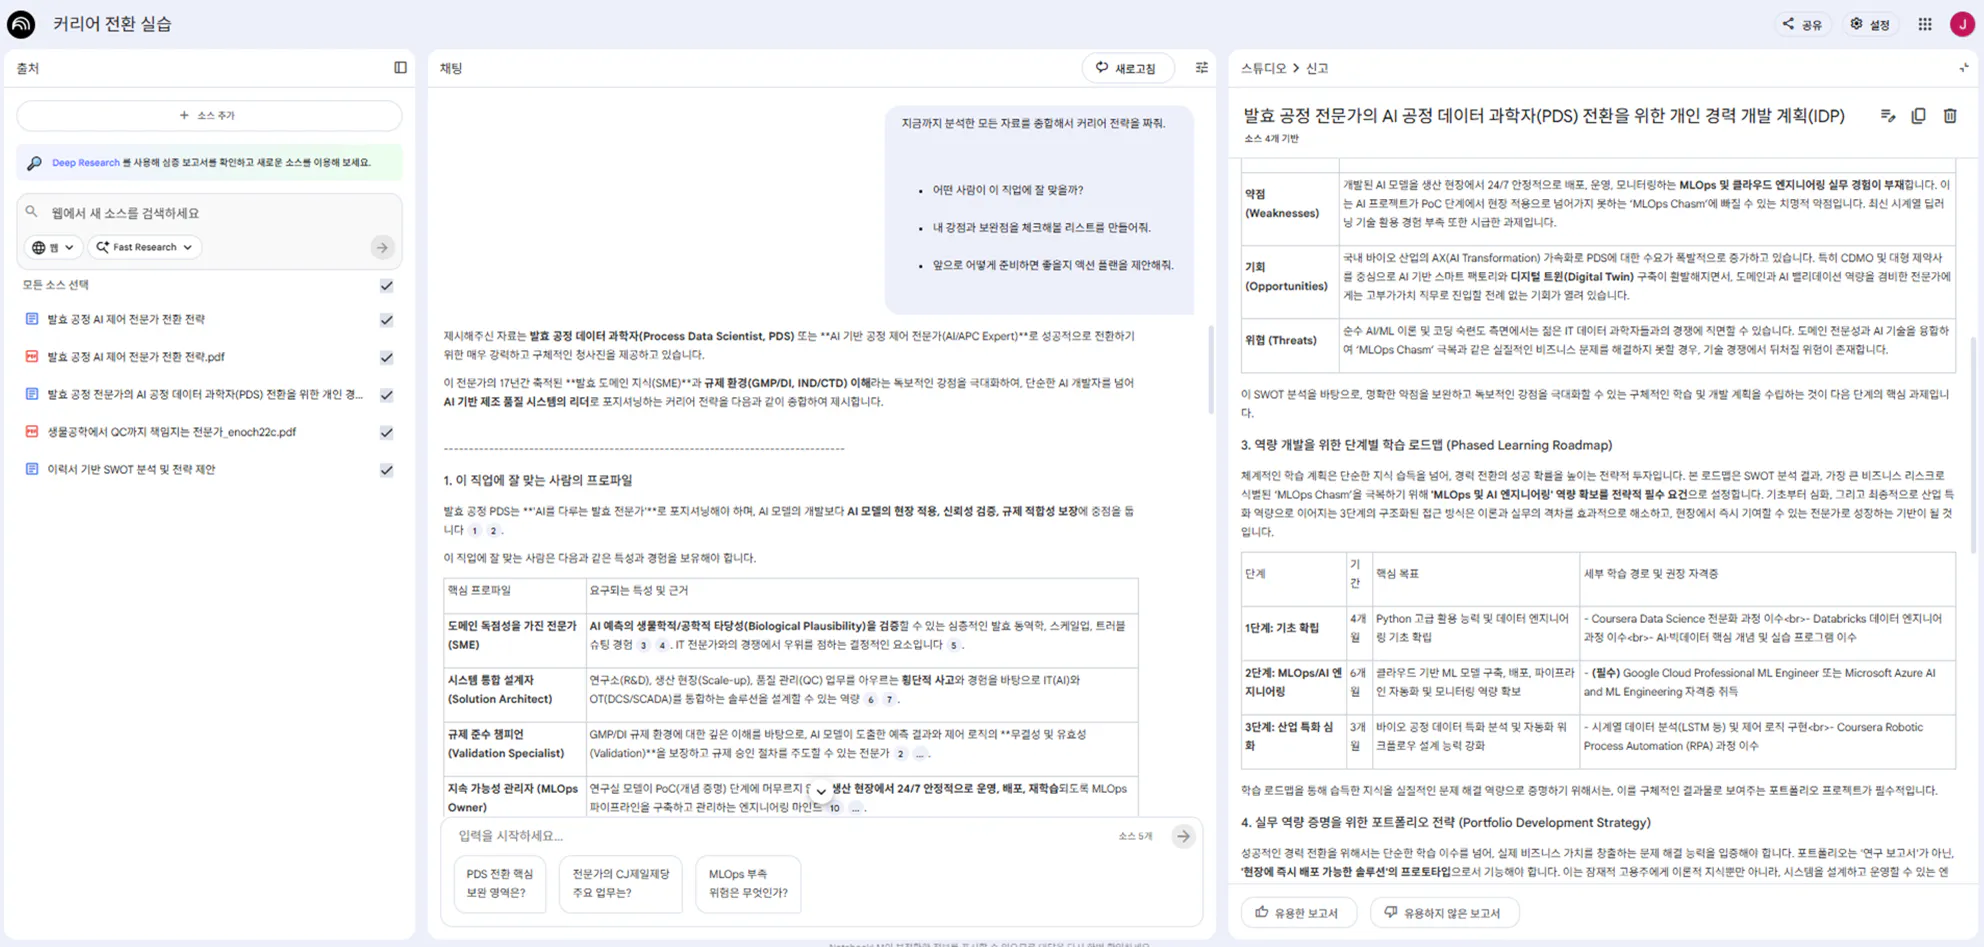This screenshot has width=1984, height=947.
Task: Click in the 입력을 시작하세요 chat input field
Action: (700, 836)
